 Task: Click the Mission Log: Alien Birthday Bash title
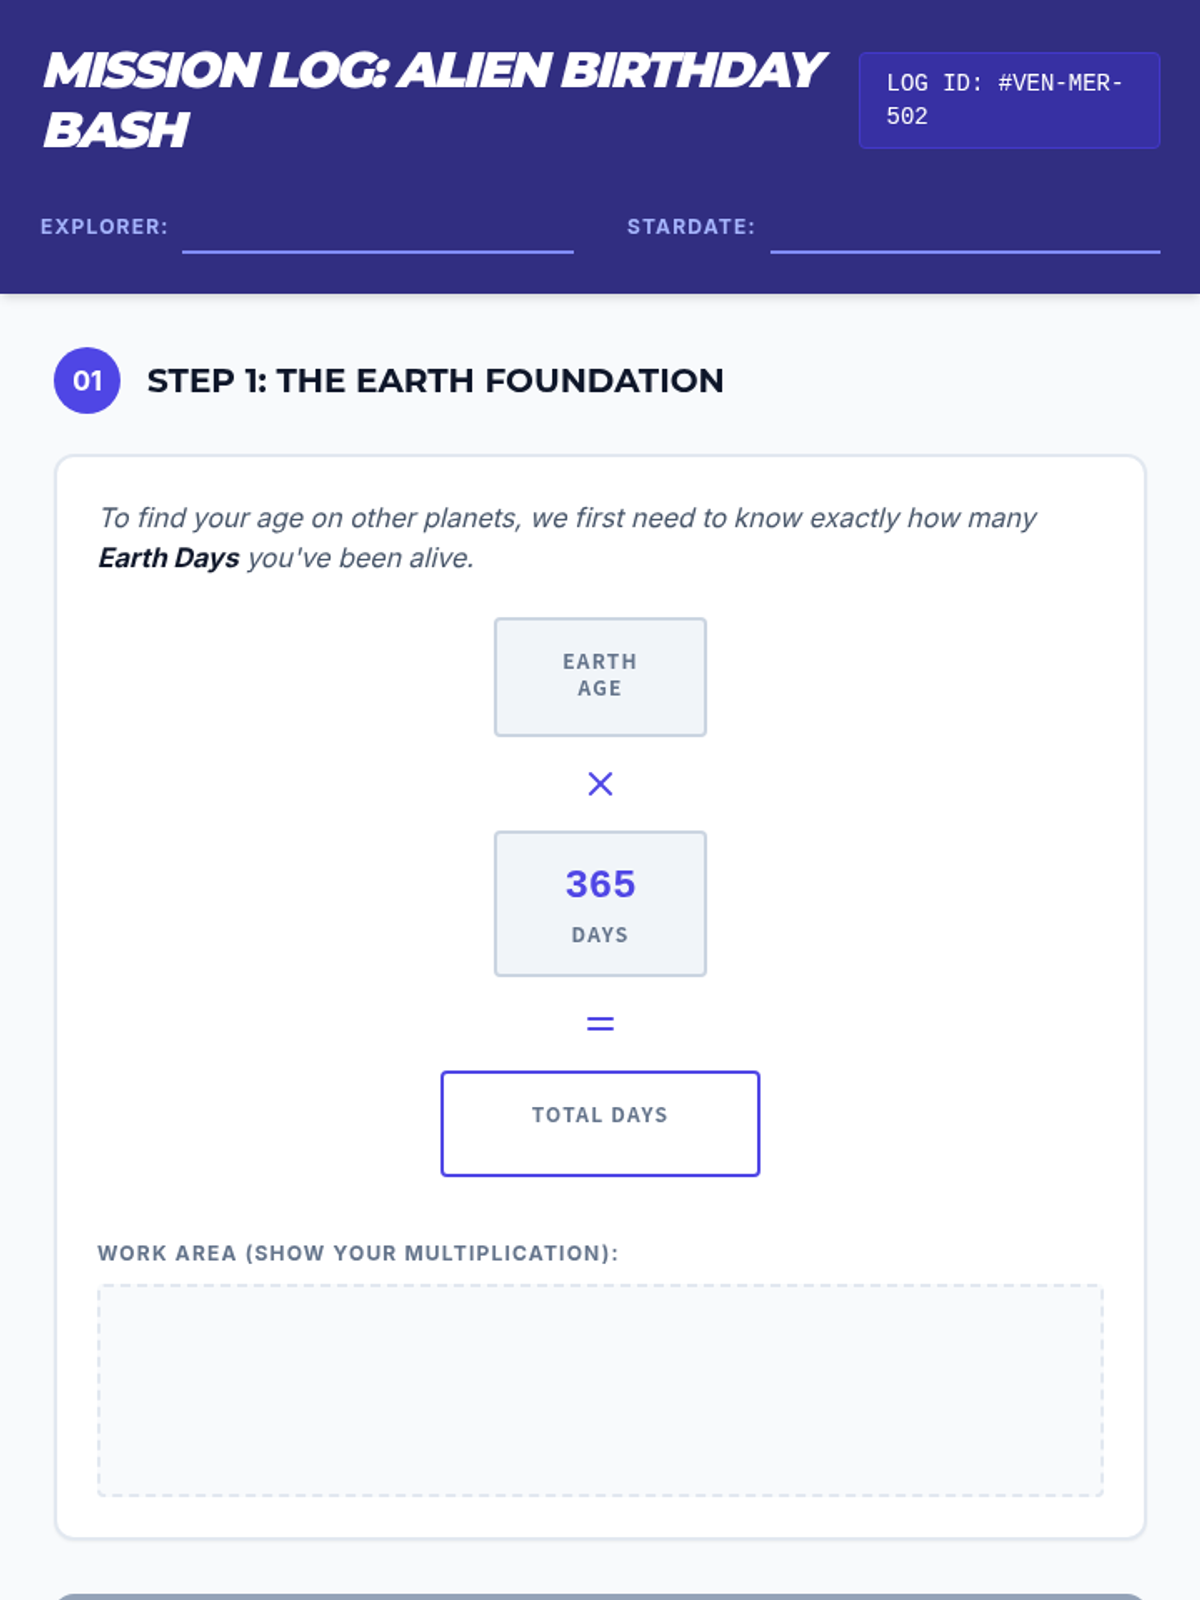pyautogui.click(x=433, y=100)
